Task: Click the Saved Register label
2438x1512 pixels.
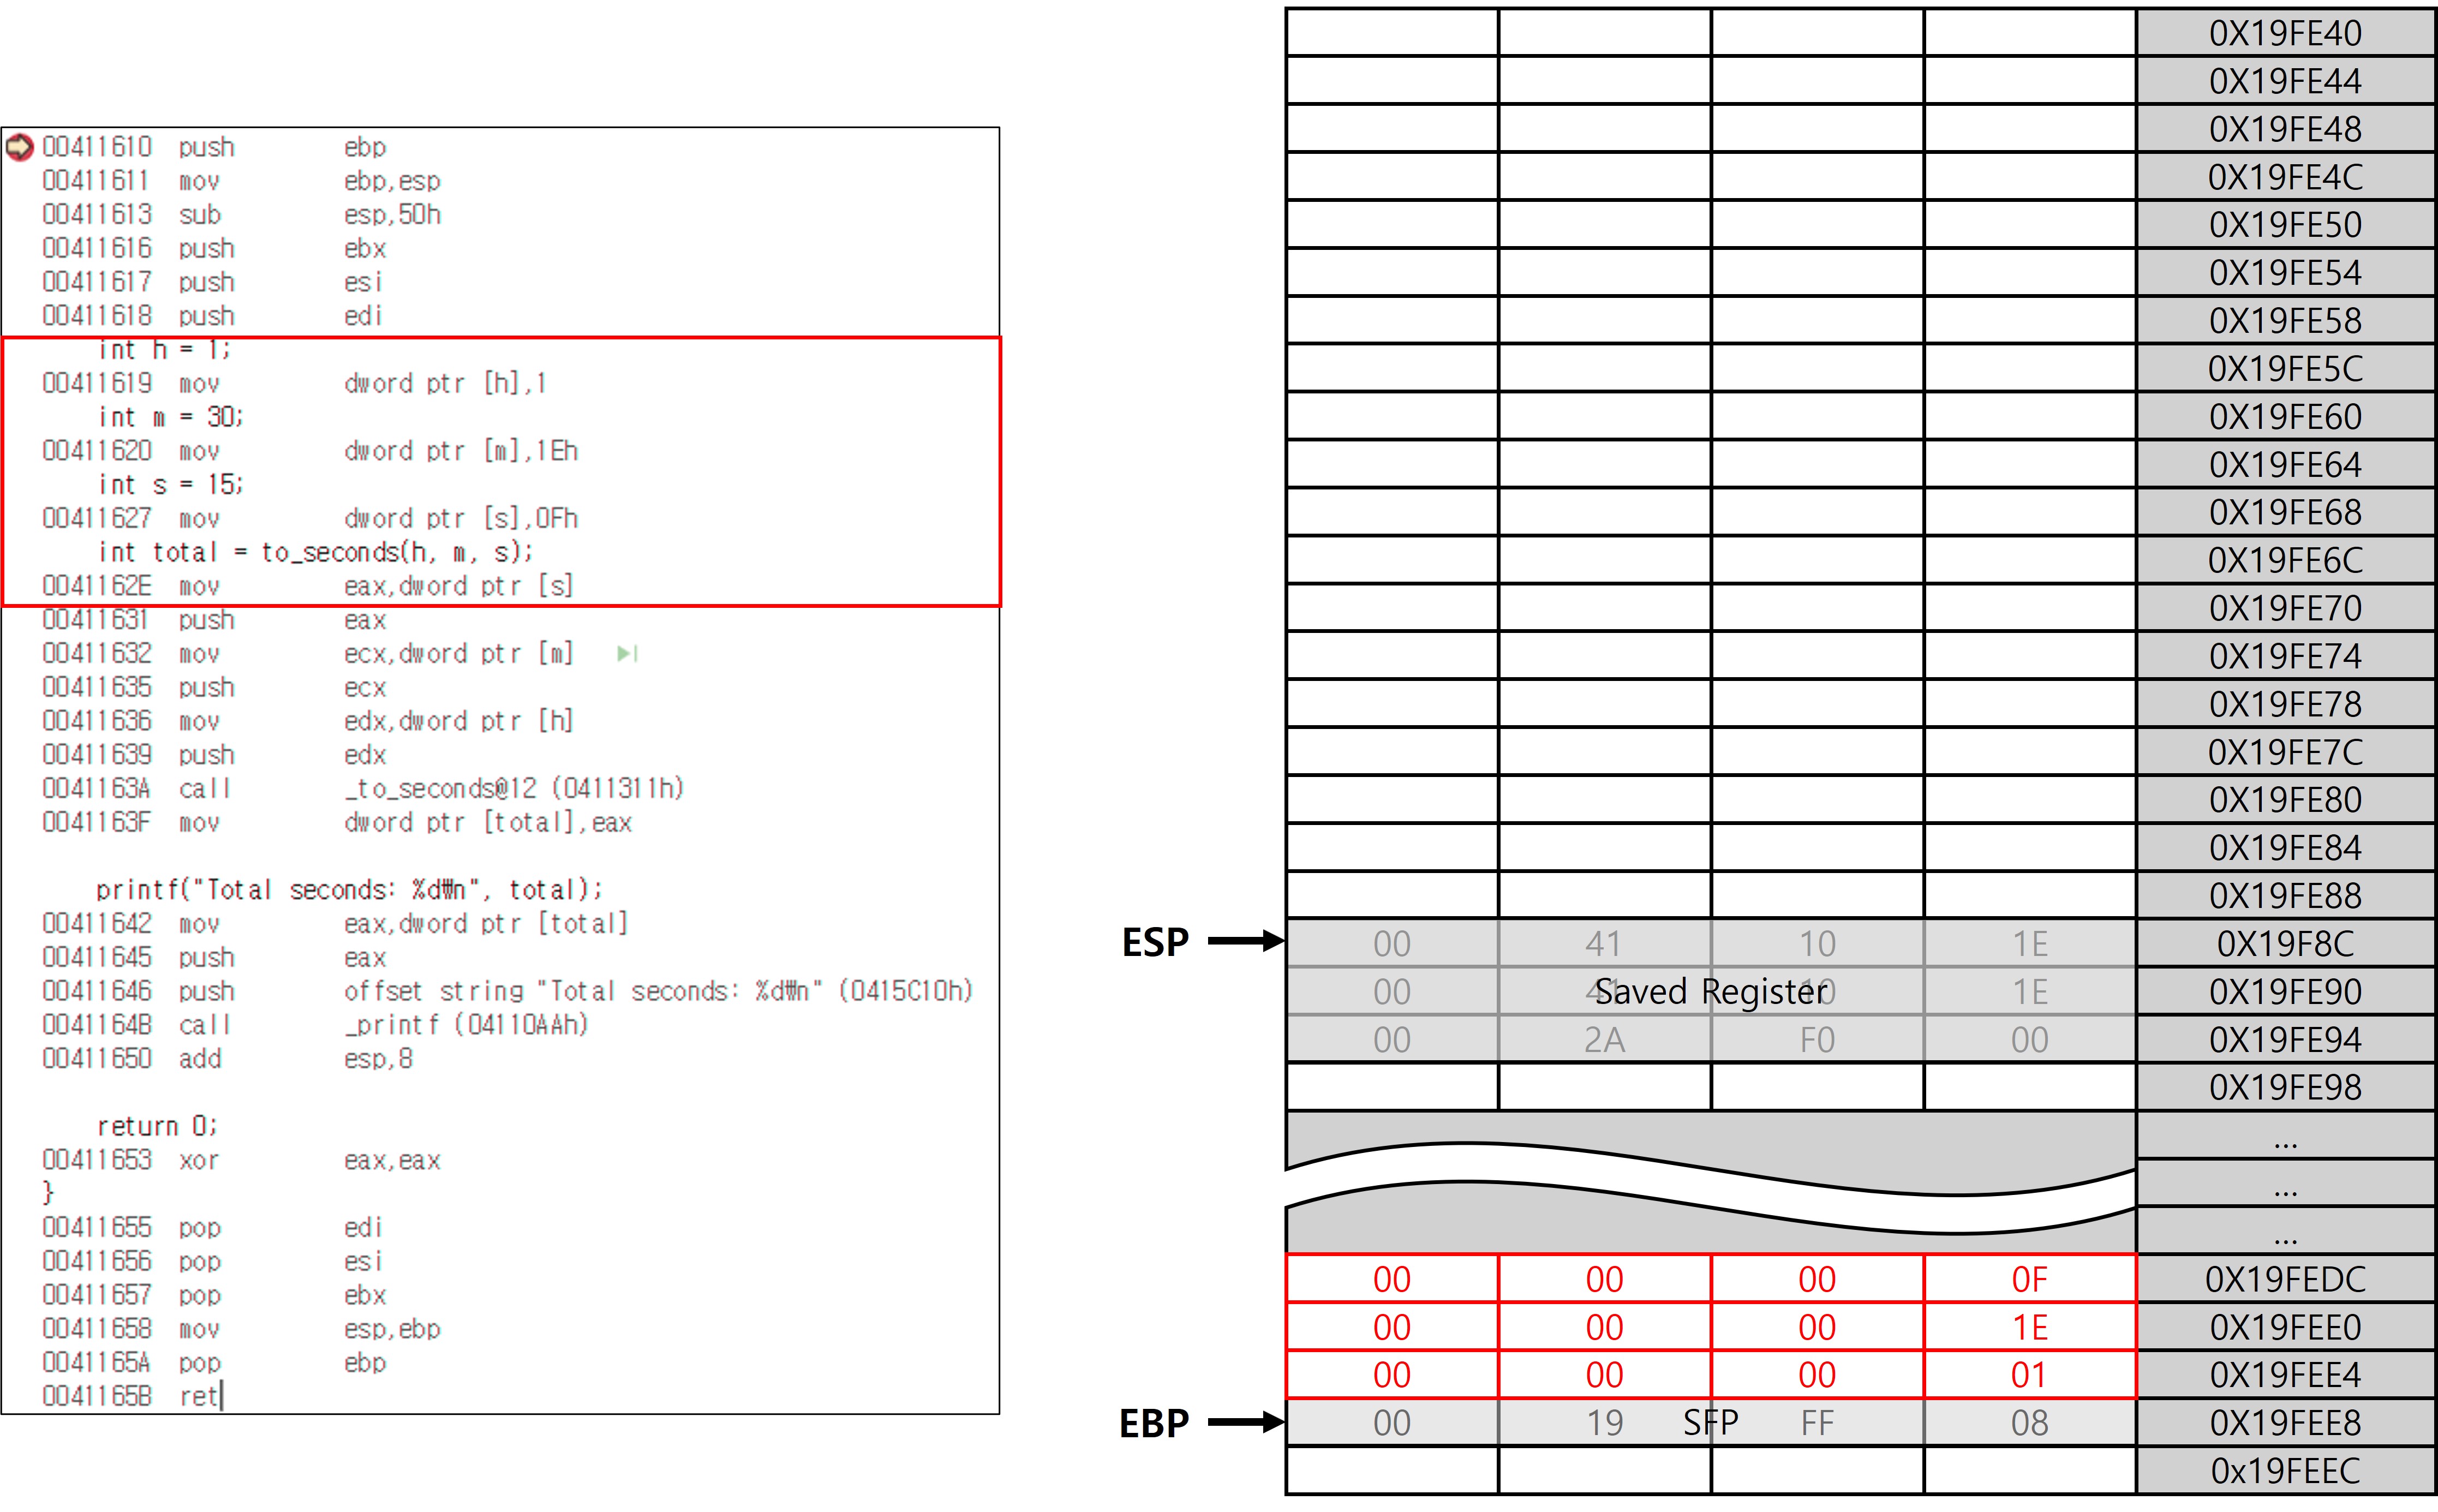Action: [1711, 991]
